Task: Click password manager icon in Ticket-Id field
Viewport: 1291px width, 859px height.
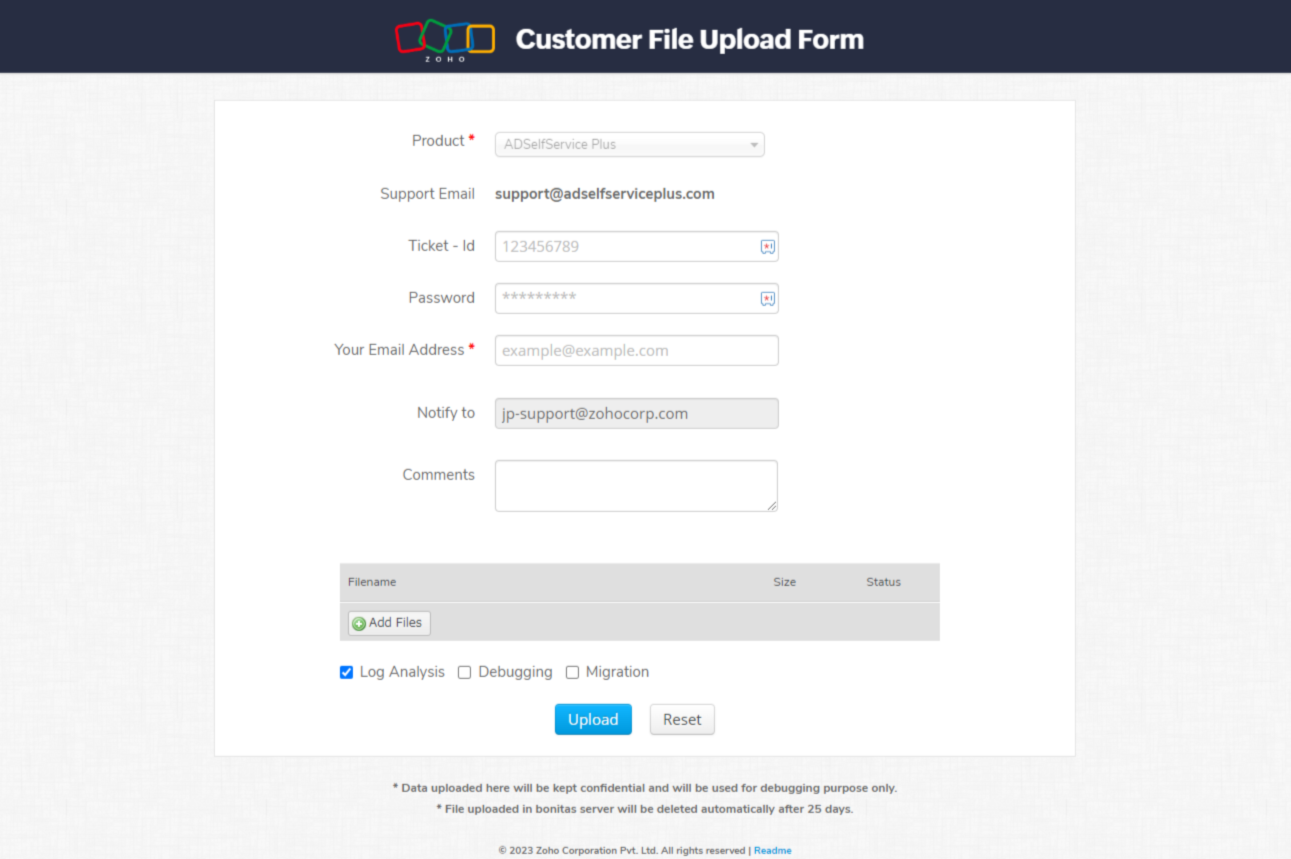Action: (x=767, y=247)
